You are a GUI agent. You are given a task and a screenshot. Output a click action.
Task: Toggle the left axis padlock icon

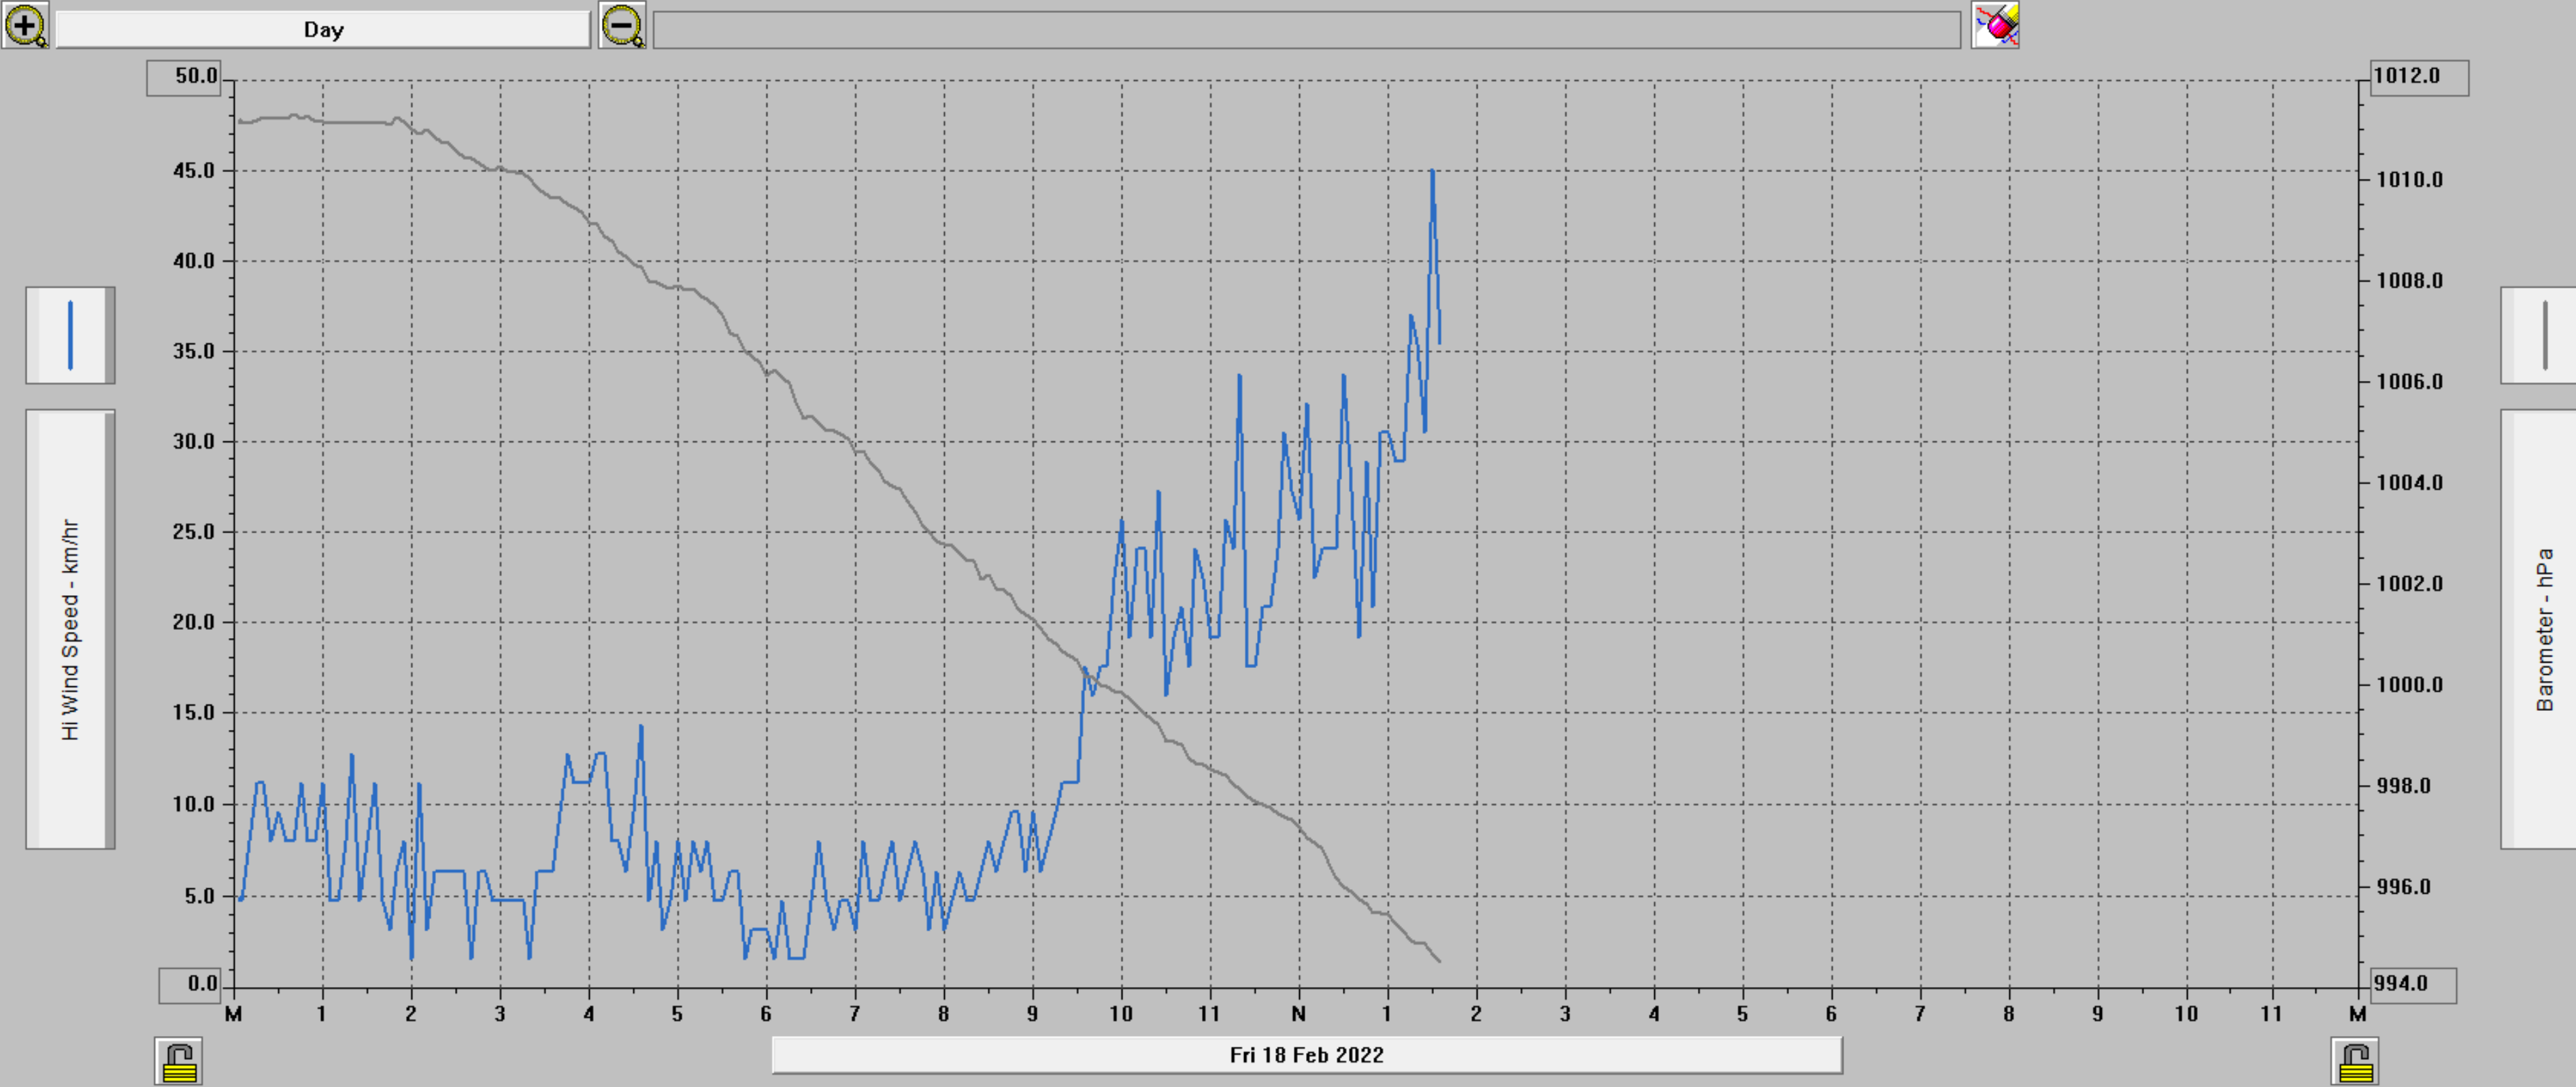pyautogui.click(x=179, y=1061)
